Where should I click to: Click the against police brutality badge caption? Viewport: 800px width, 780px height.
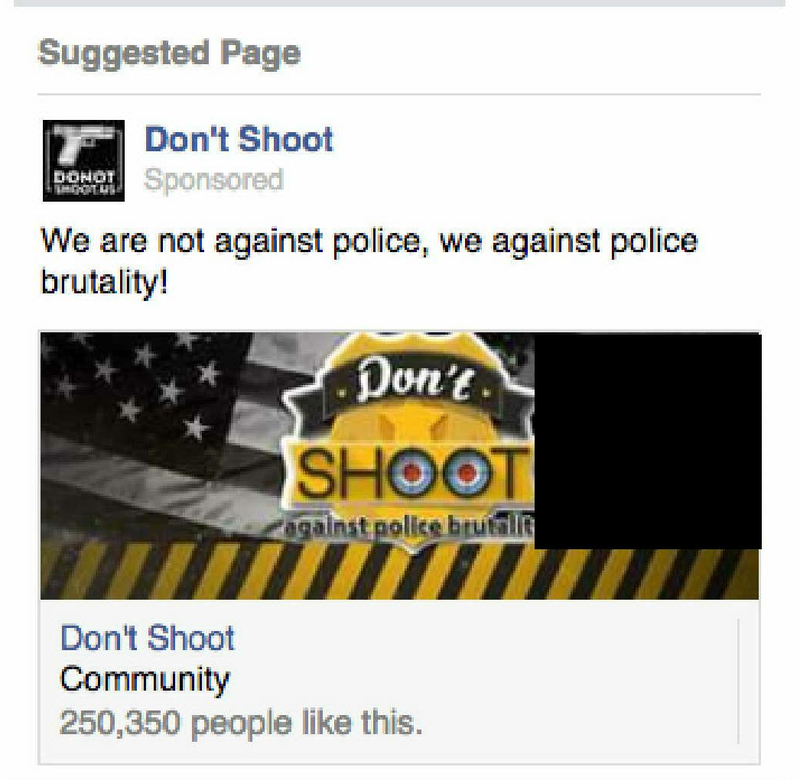point(408,525)
